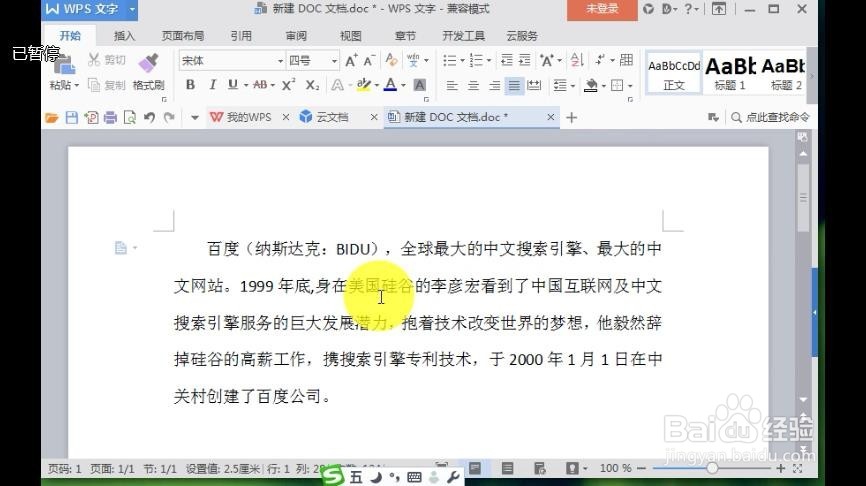Viewport: 866px width, 486px height.
Task: Align text right
Action: 494,85
